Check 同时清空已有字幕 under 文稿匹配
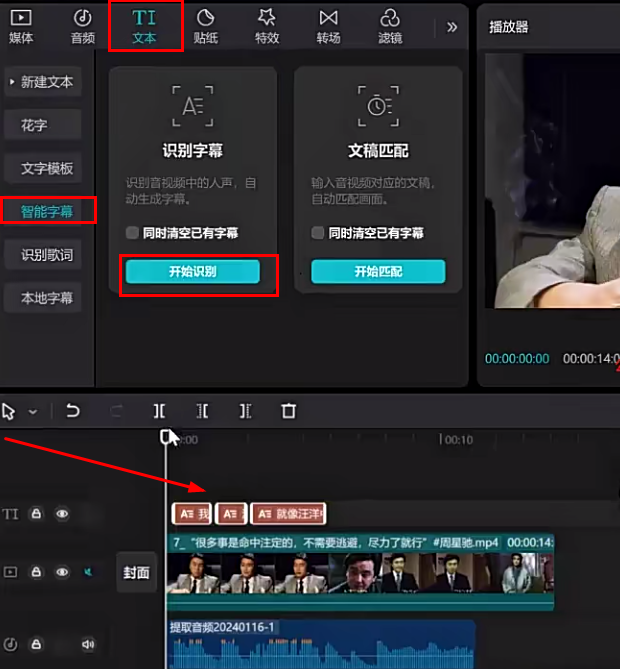The image size is (620, 669). coord(317,233)
